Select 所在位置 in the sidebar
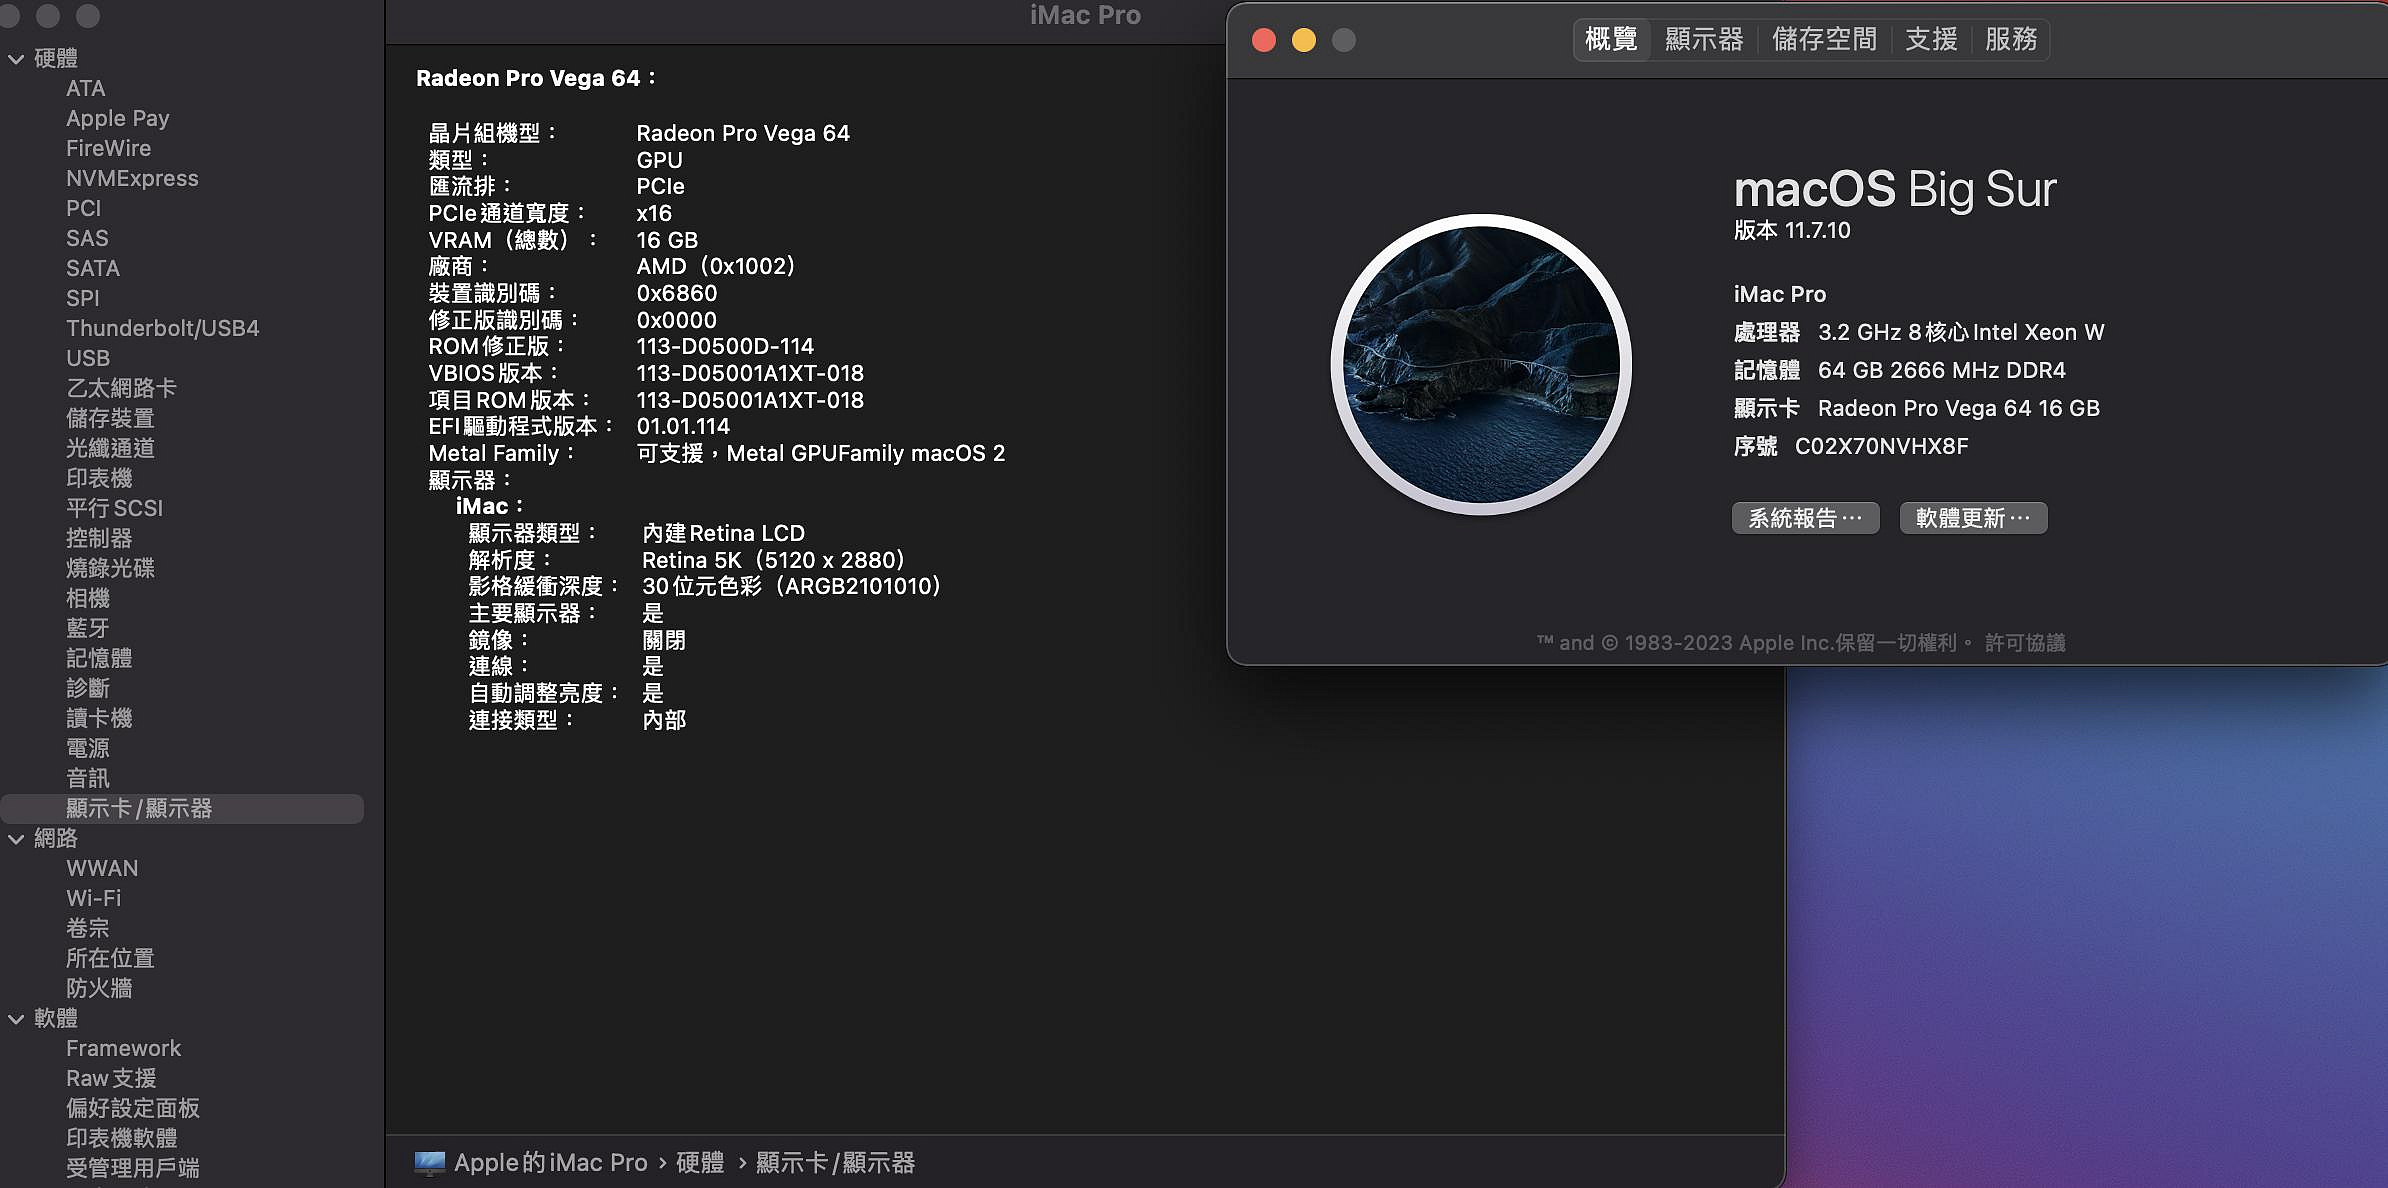2388x1188 pixels. [110, 959]
